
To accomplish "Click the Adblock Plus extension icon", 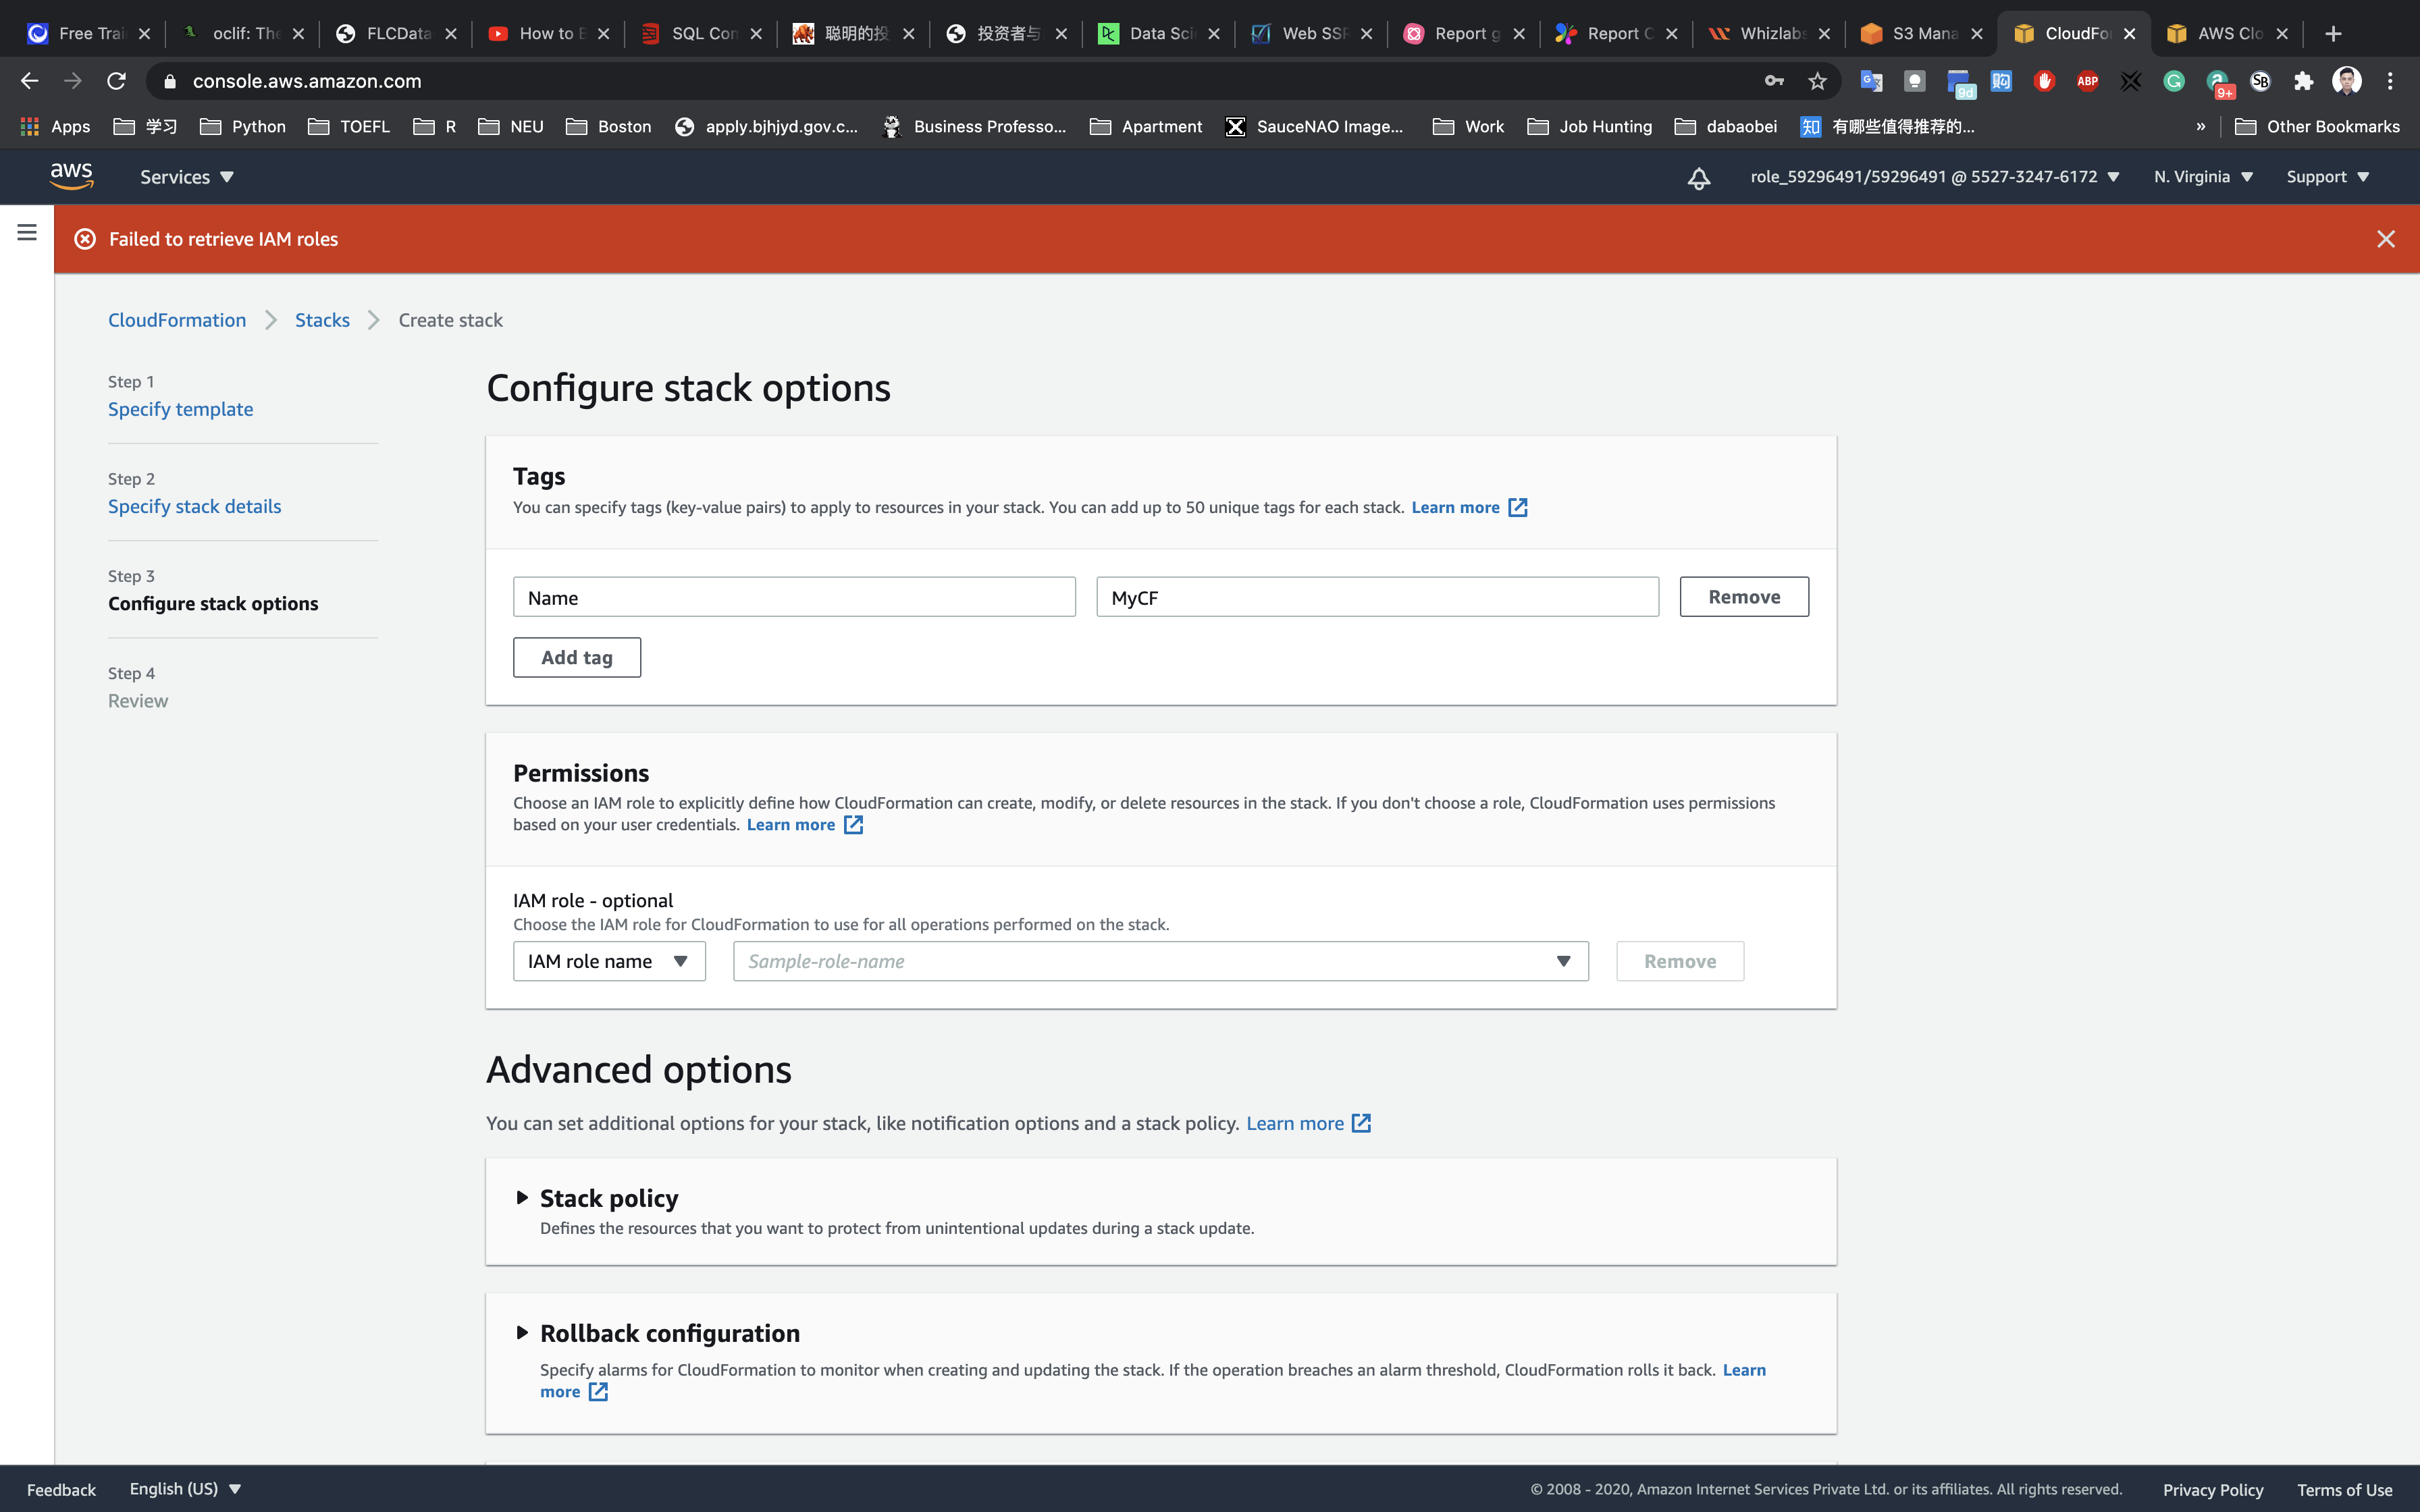I will click(2087, 81).
